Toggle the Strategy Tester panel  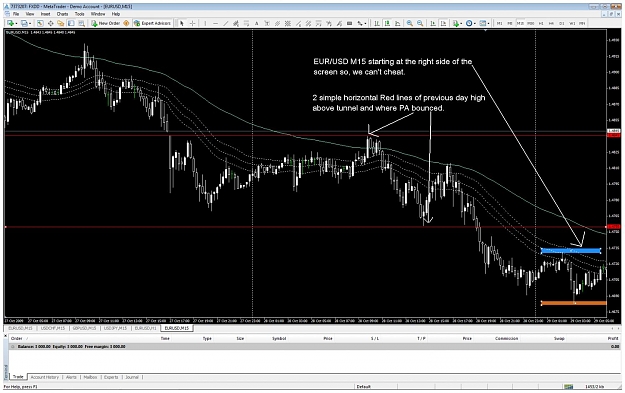click(x=81, y=23)
